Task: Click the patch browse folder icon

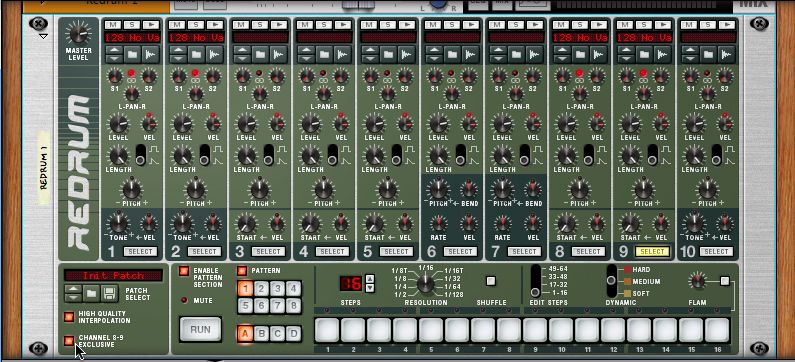Action: point(91,293)
